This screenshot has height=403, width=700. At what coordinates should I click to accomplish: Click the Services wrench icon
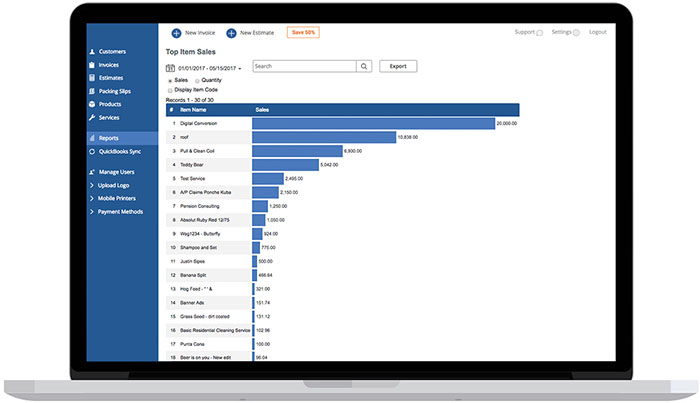(92, 117)
